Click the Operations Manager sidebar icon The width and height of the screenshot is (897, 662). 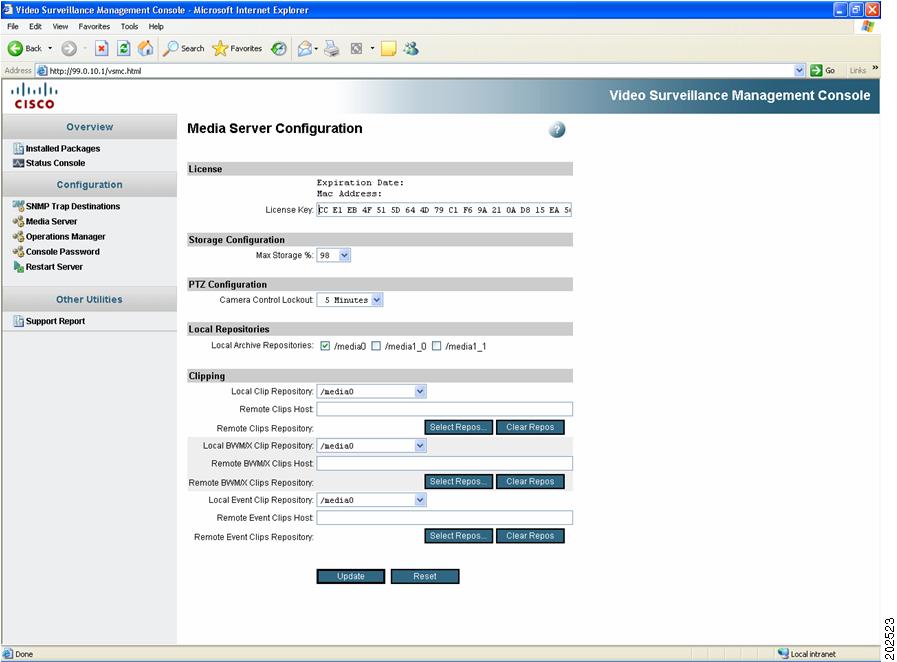tap(18, 236)
